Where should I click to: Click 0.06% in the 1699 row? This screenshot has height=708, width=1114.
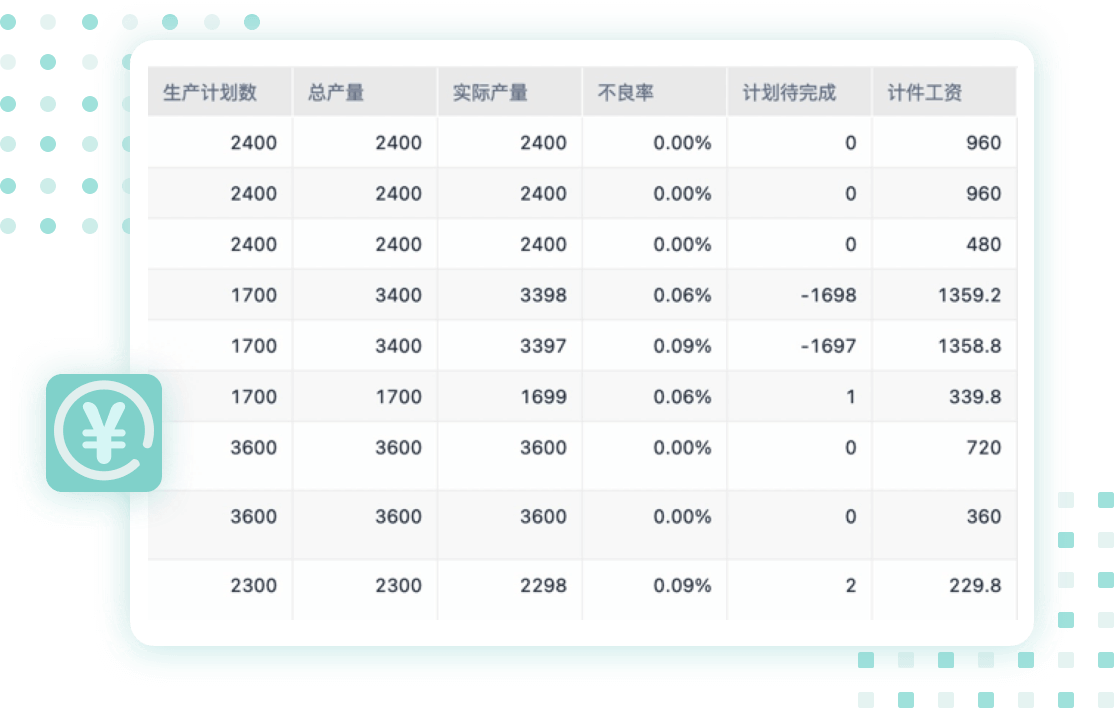click(x=655, y=396)
